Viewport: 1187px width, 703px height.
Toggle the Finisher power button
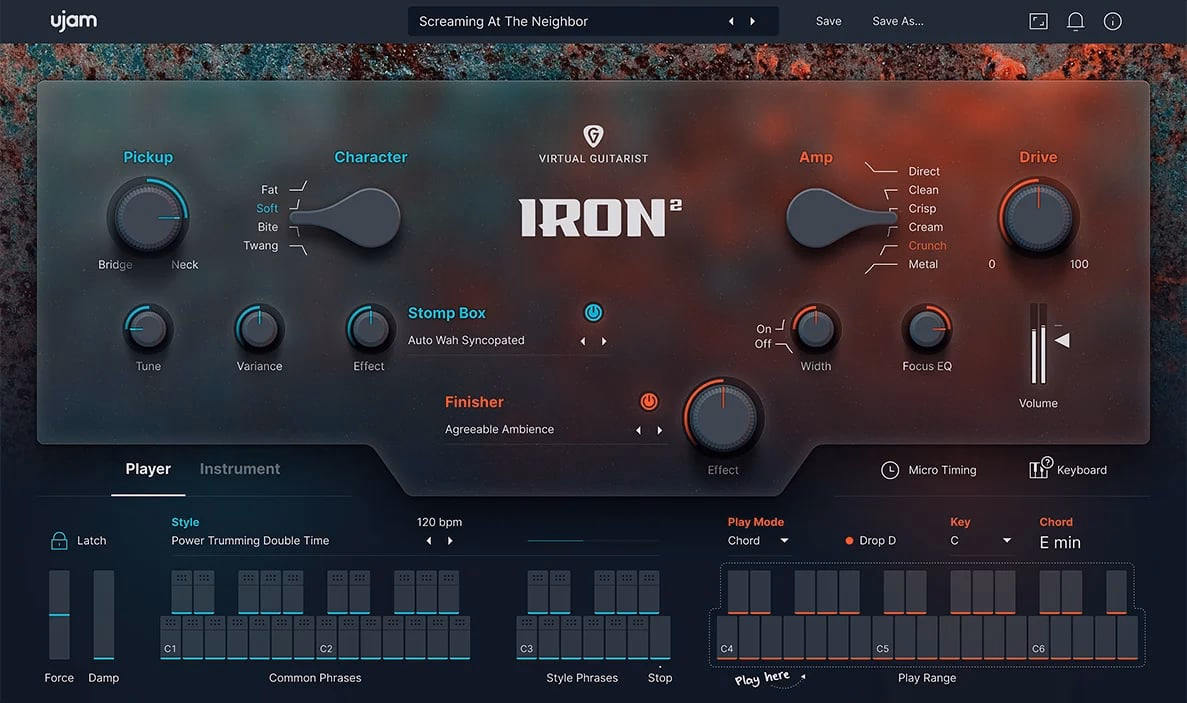(649, 402)
